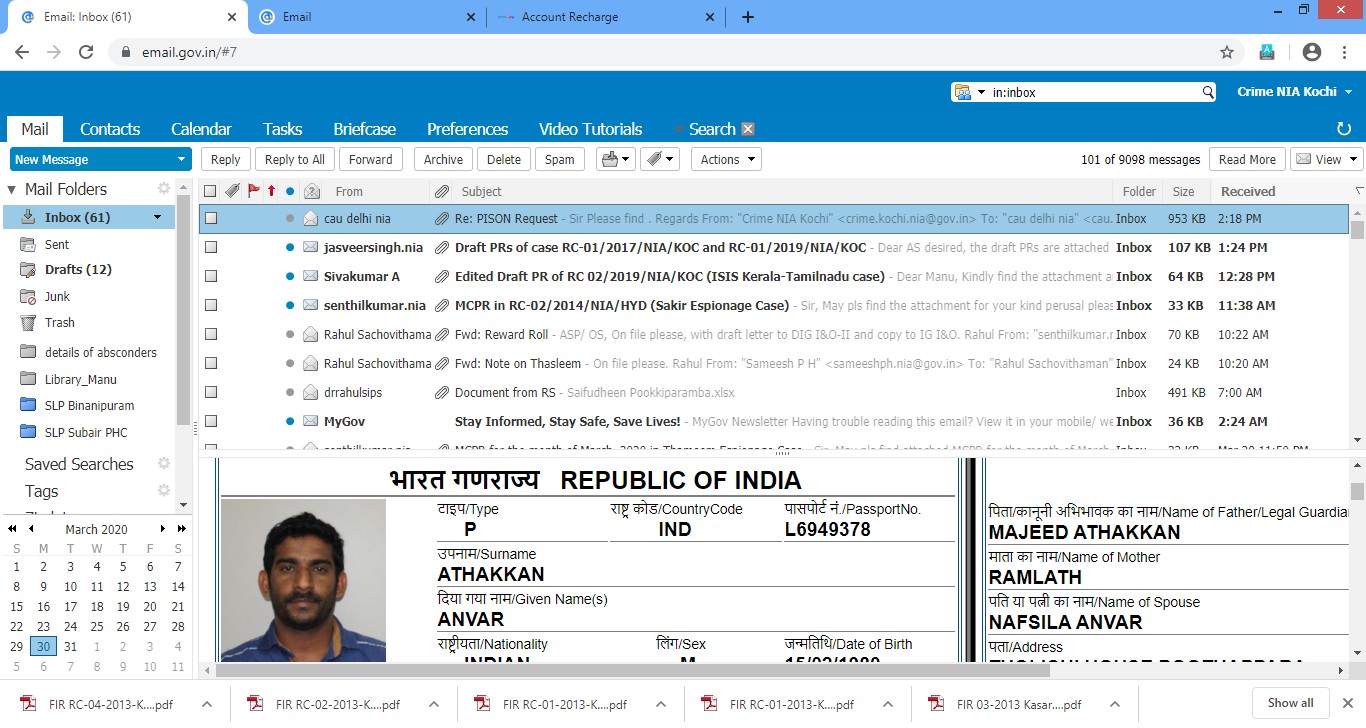1366x728 pixels.
Task: Open the Library_Manu folder
Action: [x=80, y=379]
